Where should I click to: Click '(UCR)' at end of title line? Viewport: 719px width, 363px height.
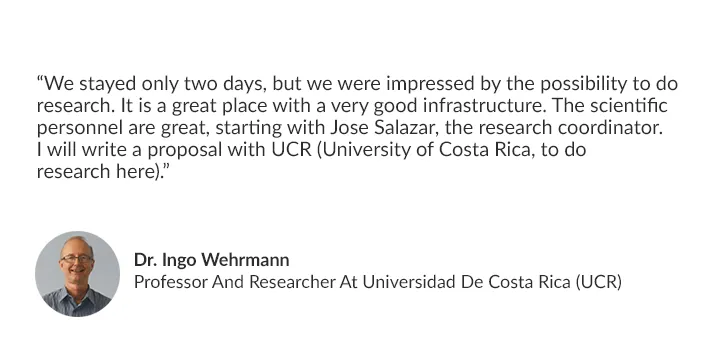[x=599, y=282]
